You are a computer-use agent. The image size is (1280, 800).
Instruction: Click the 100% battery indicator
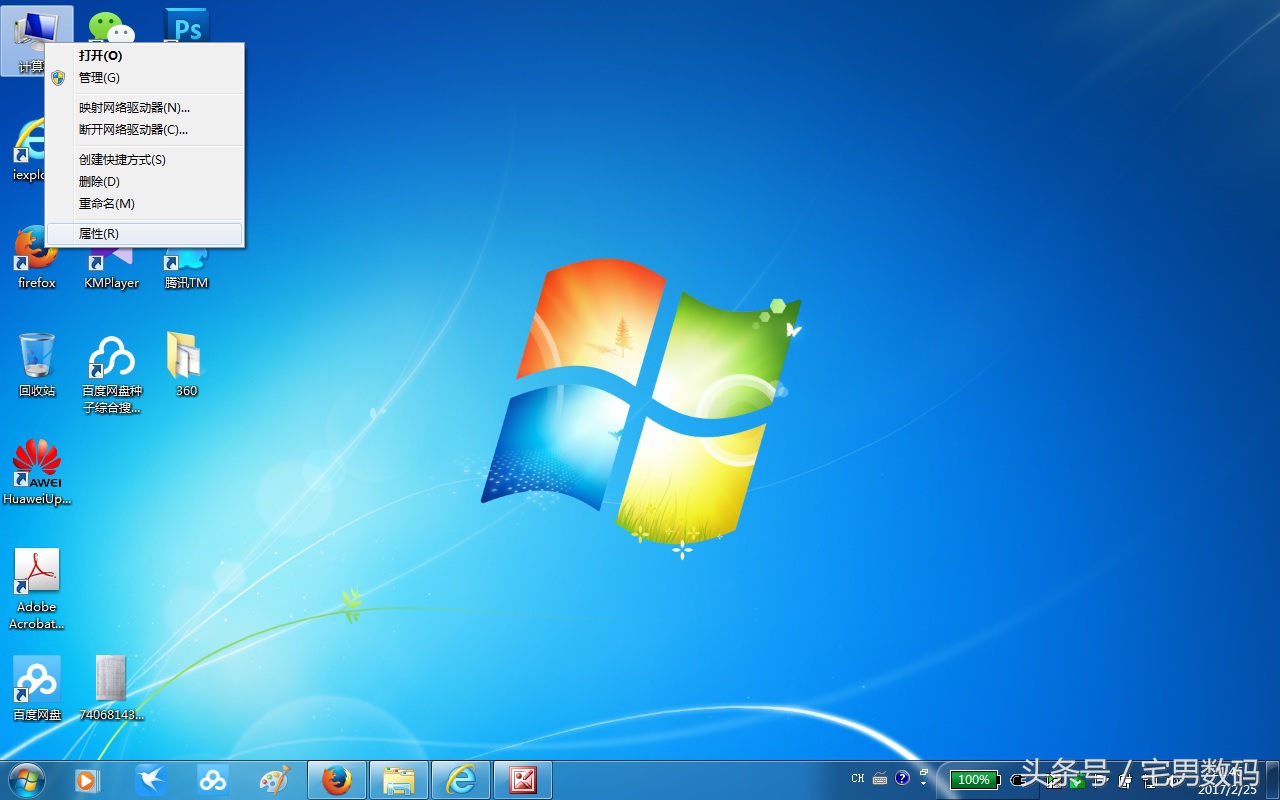(x=975, y=779)
